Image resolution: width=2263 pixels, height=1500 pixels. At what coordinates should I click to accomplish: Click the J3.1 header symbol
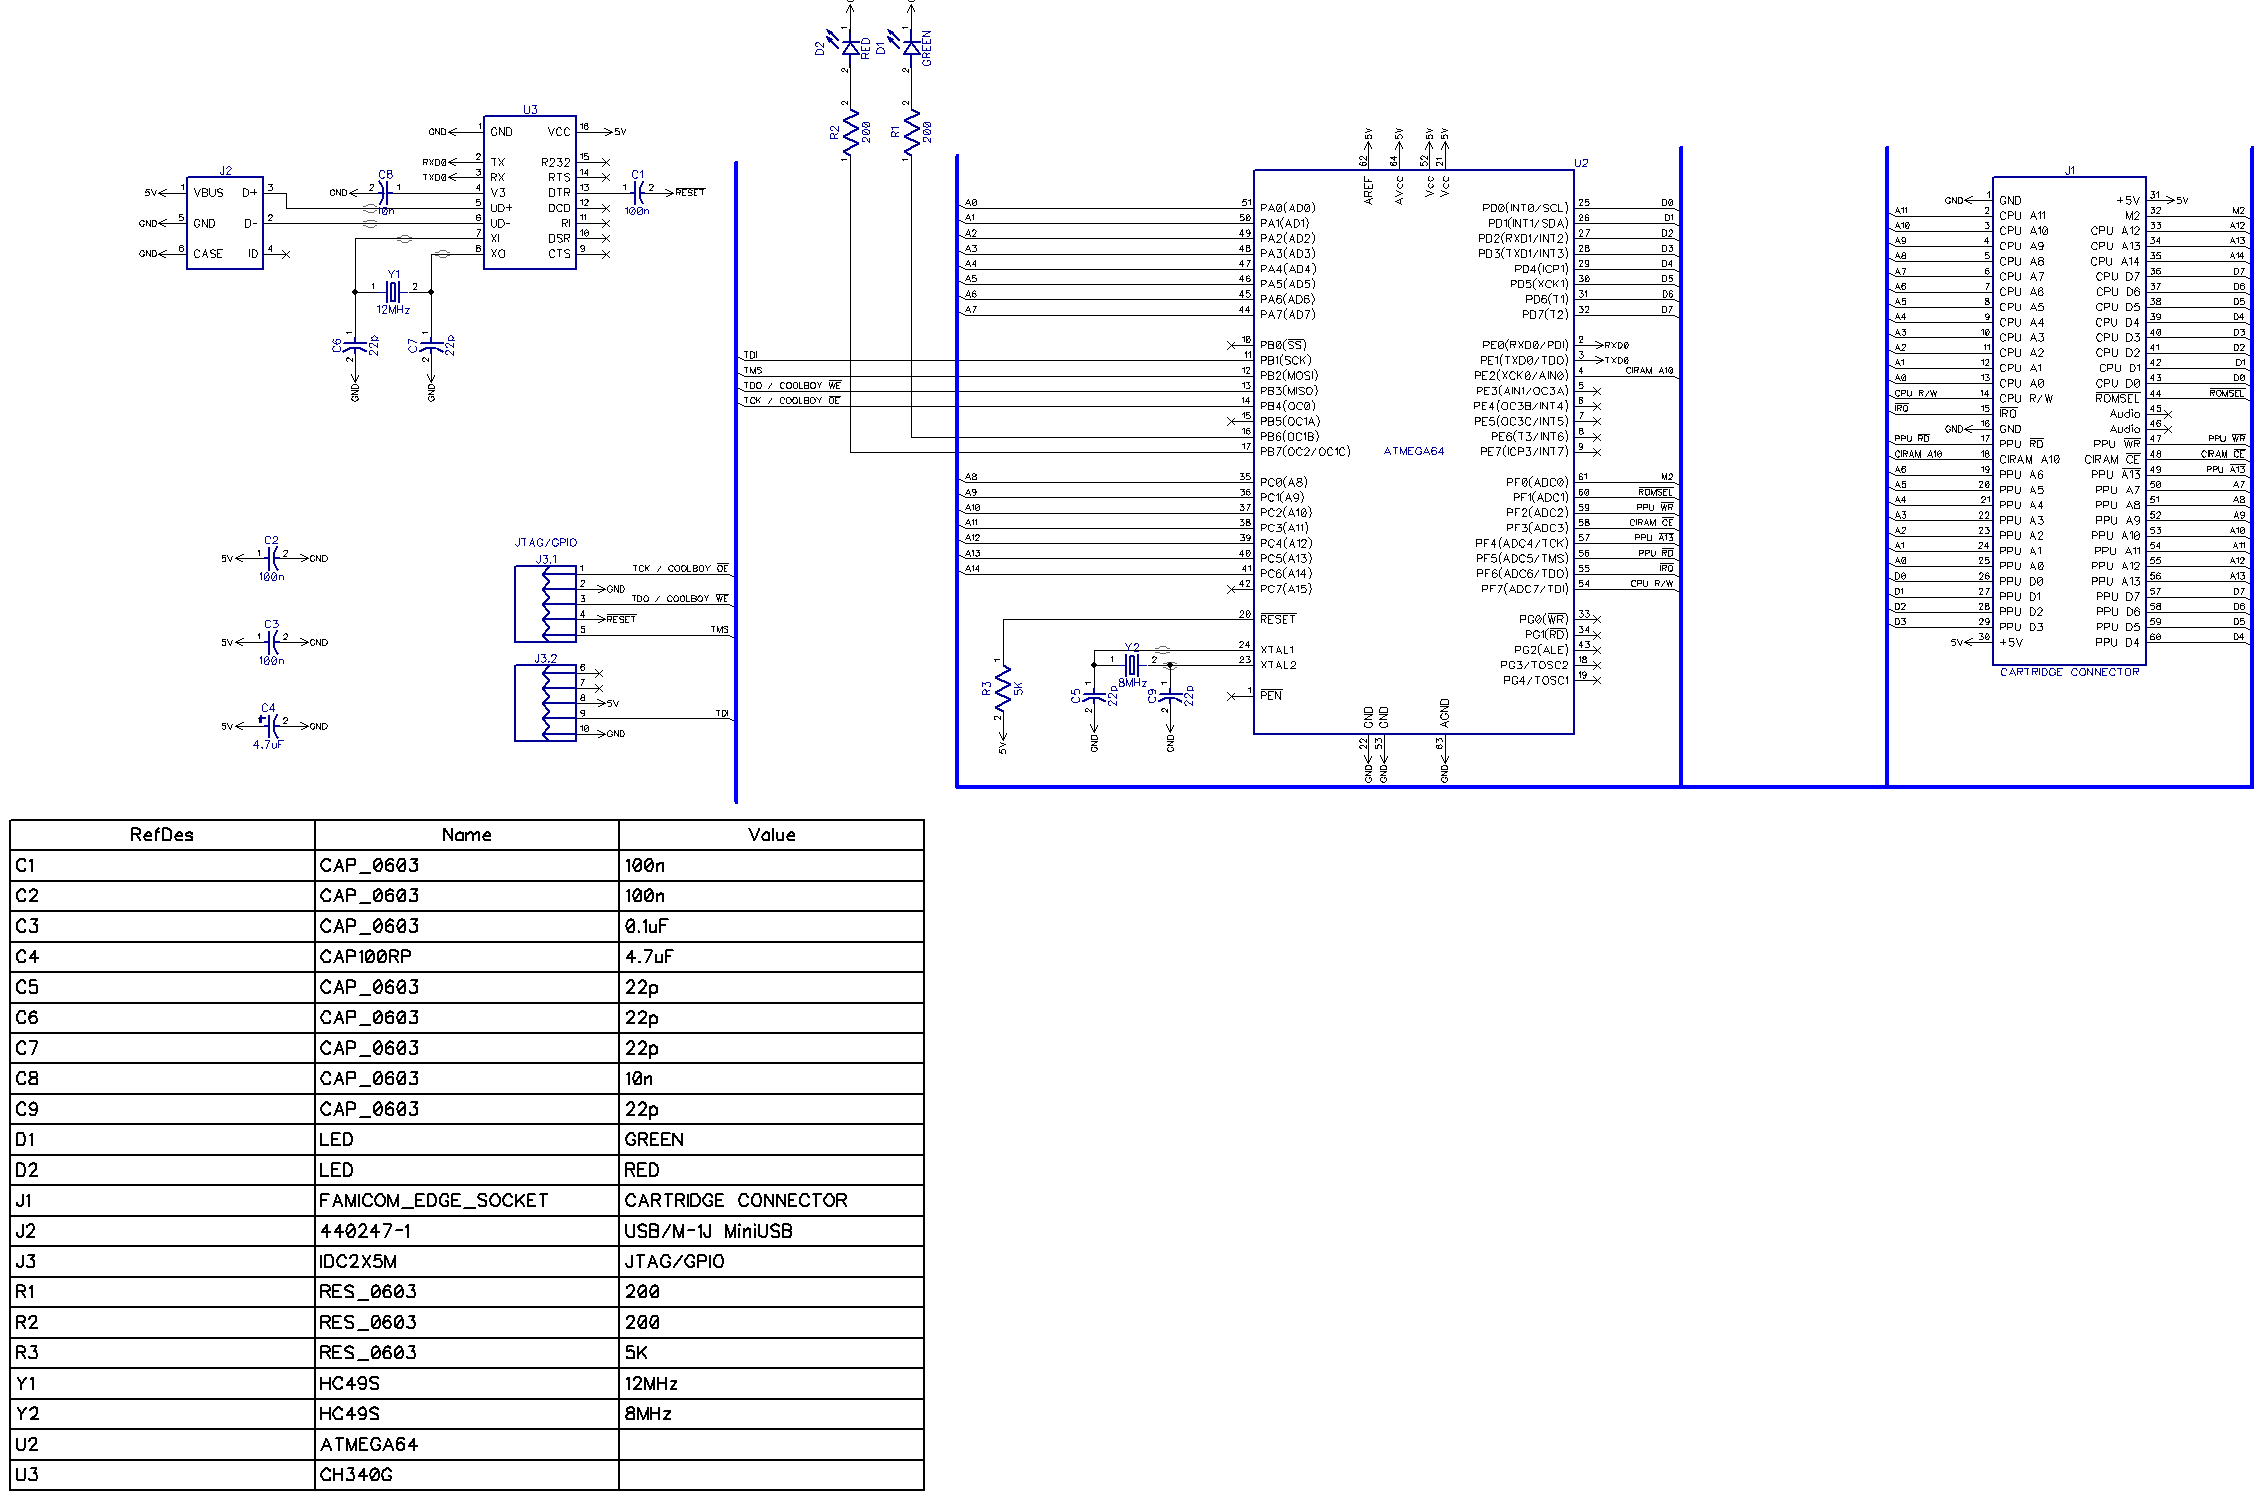[546, 604]
